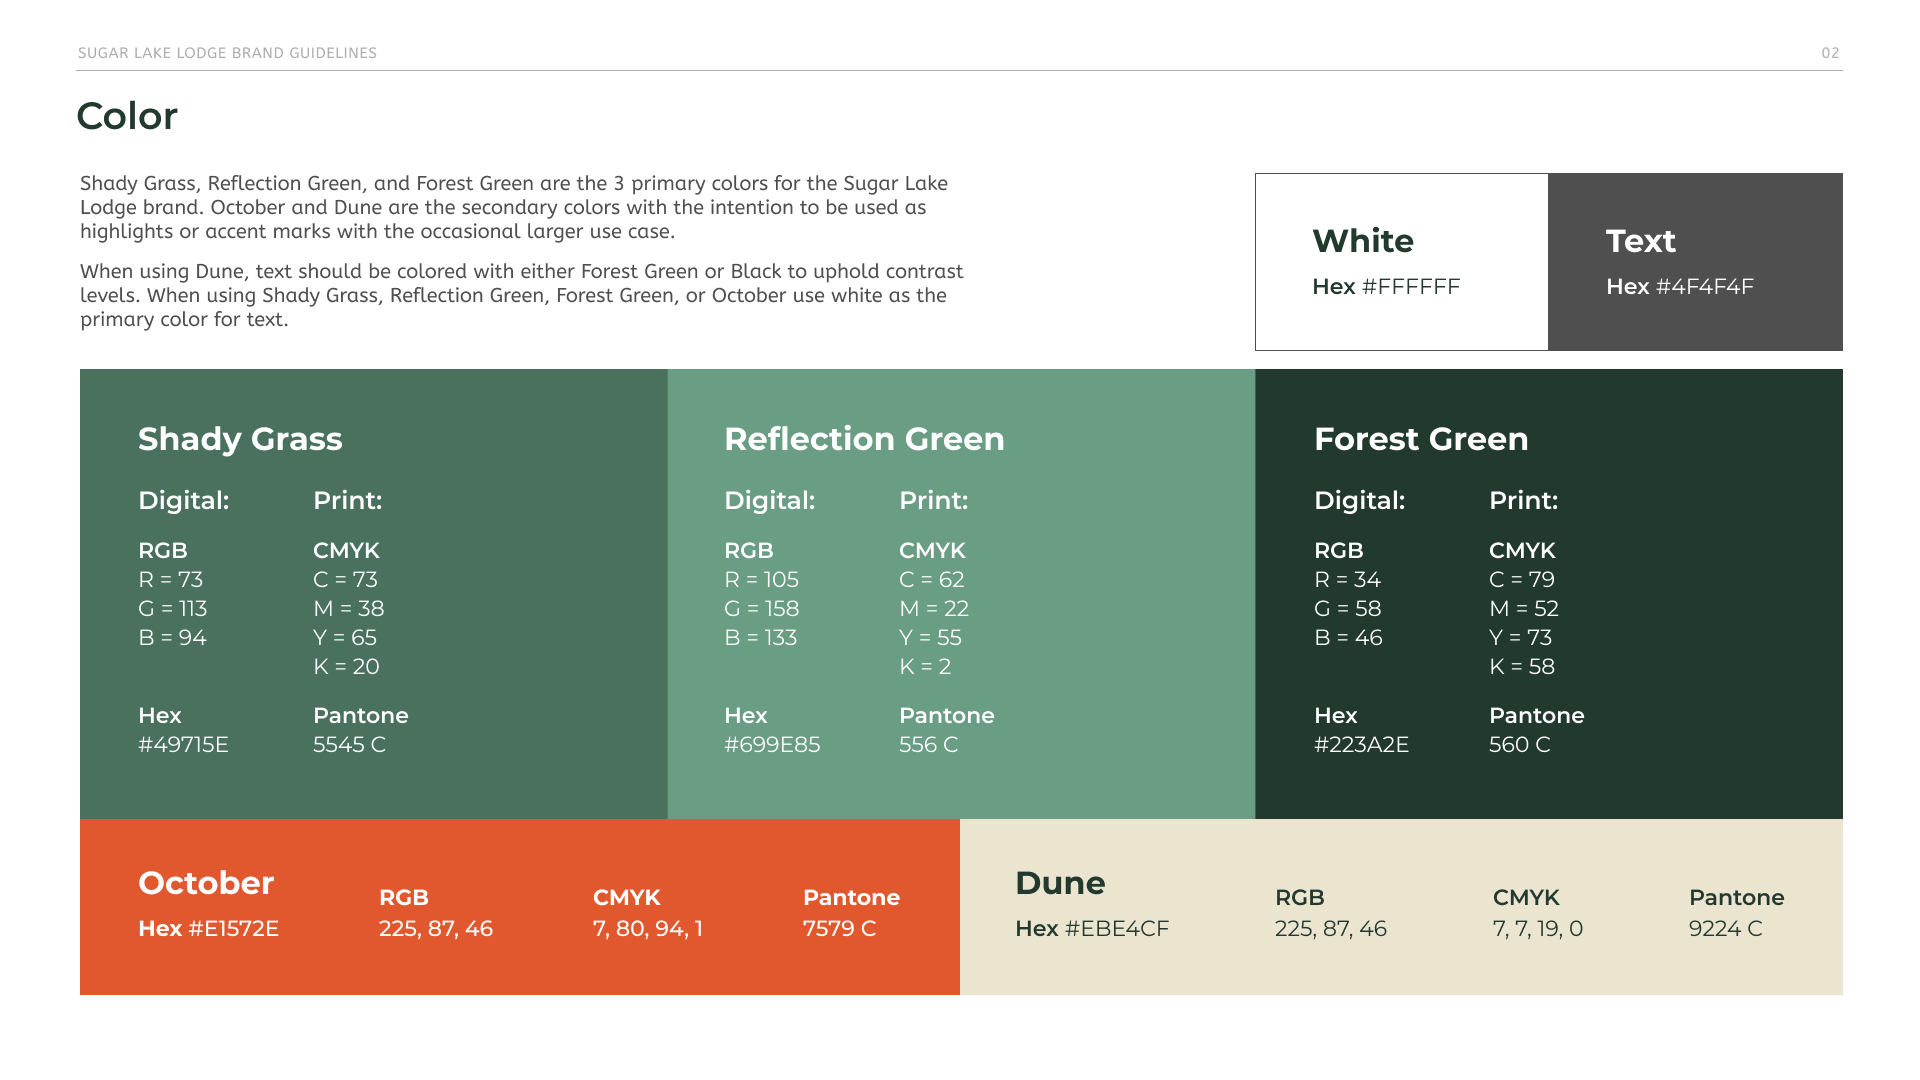Click the paragraph starting "When using Dune"

click(521, 295)
